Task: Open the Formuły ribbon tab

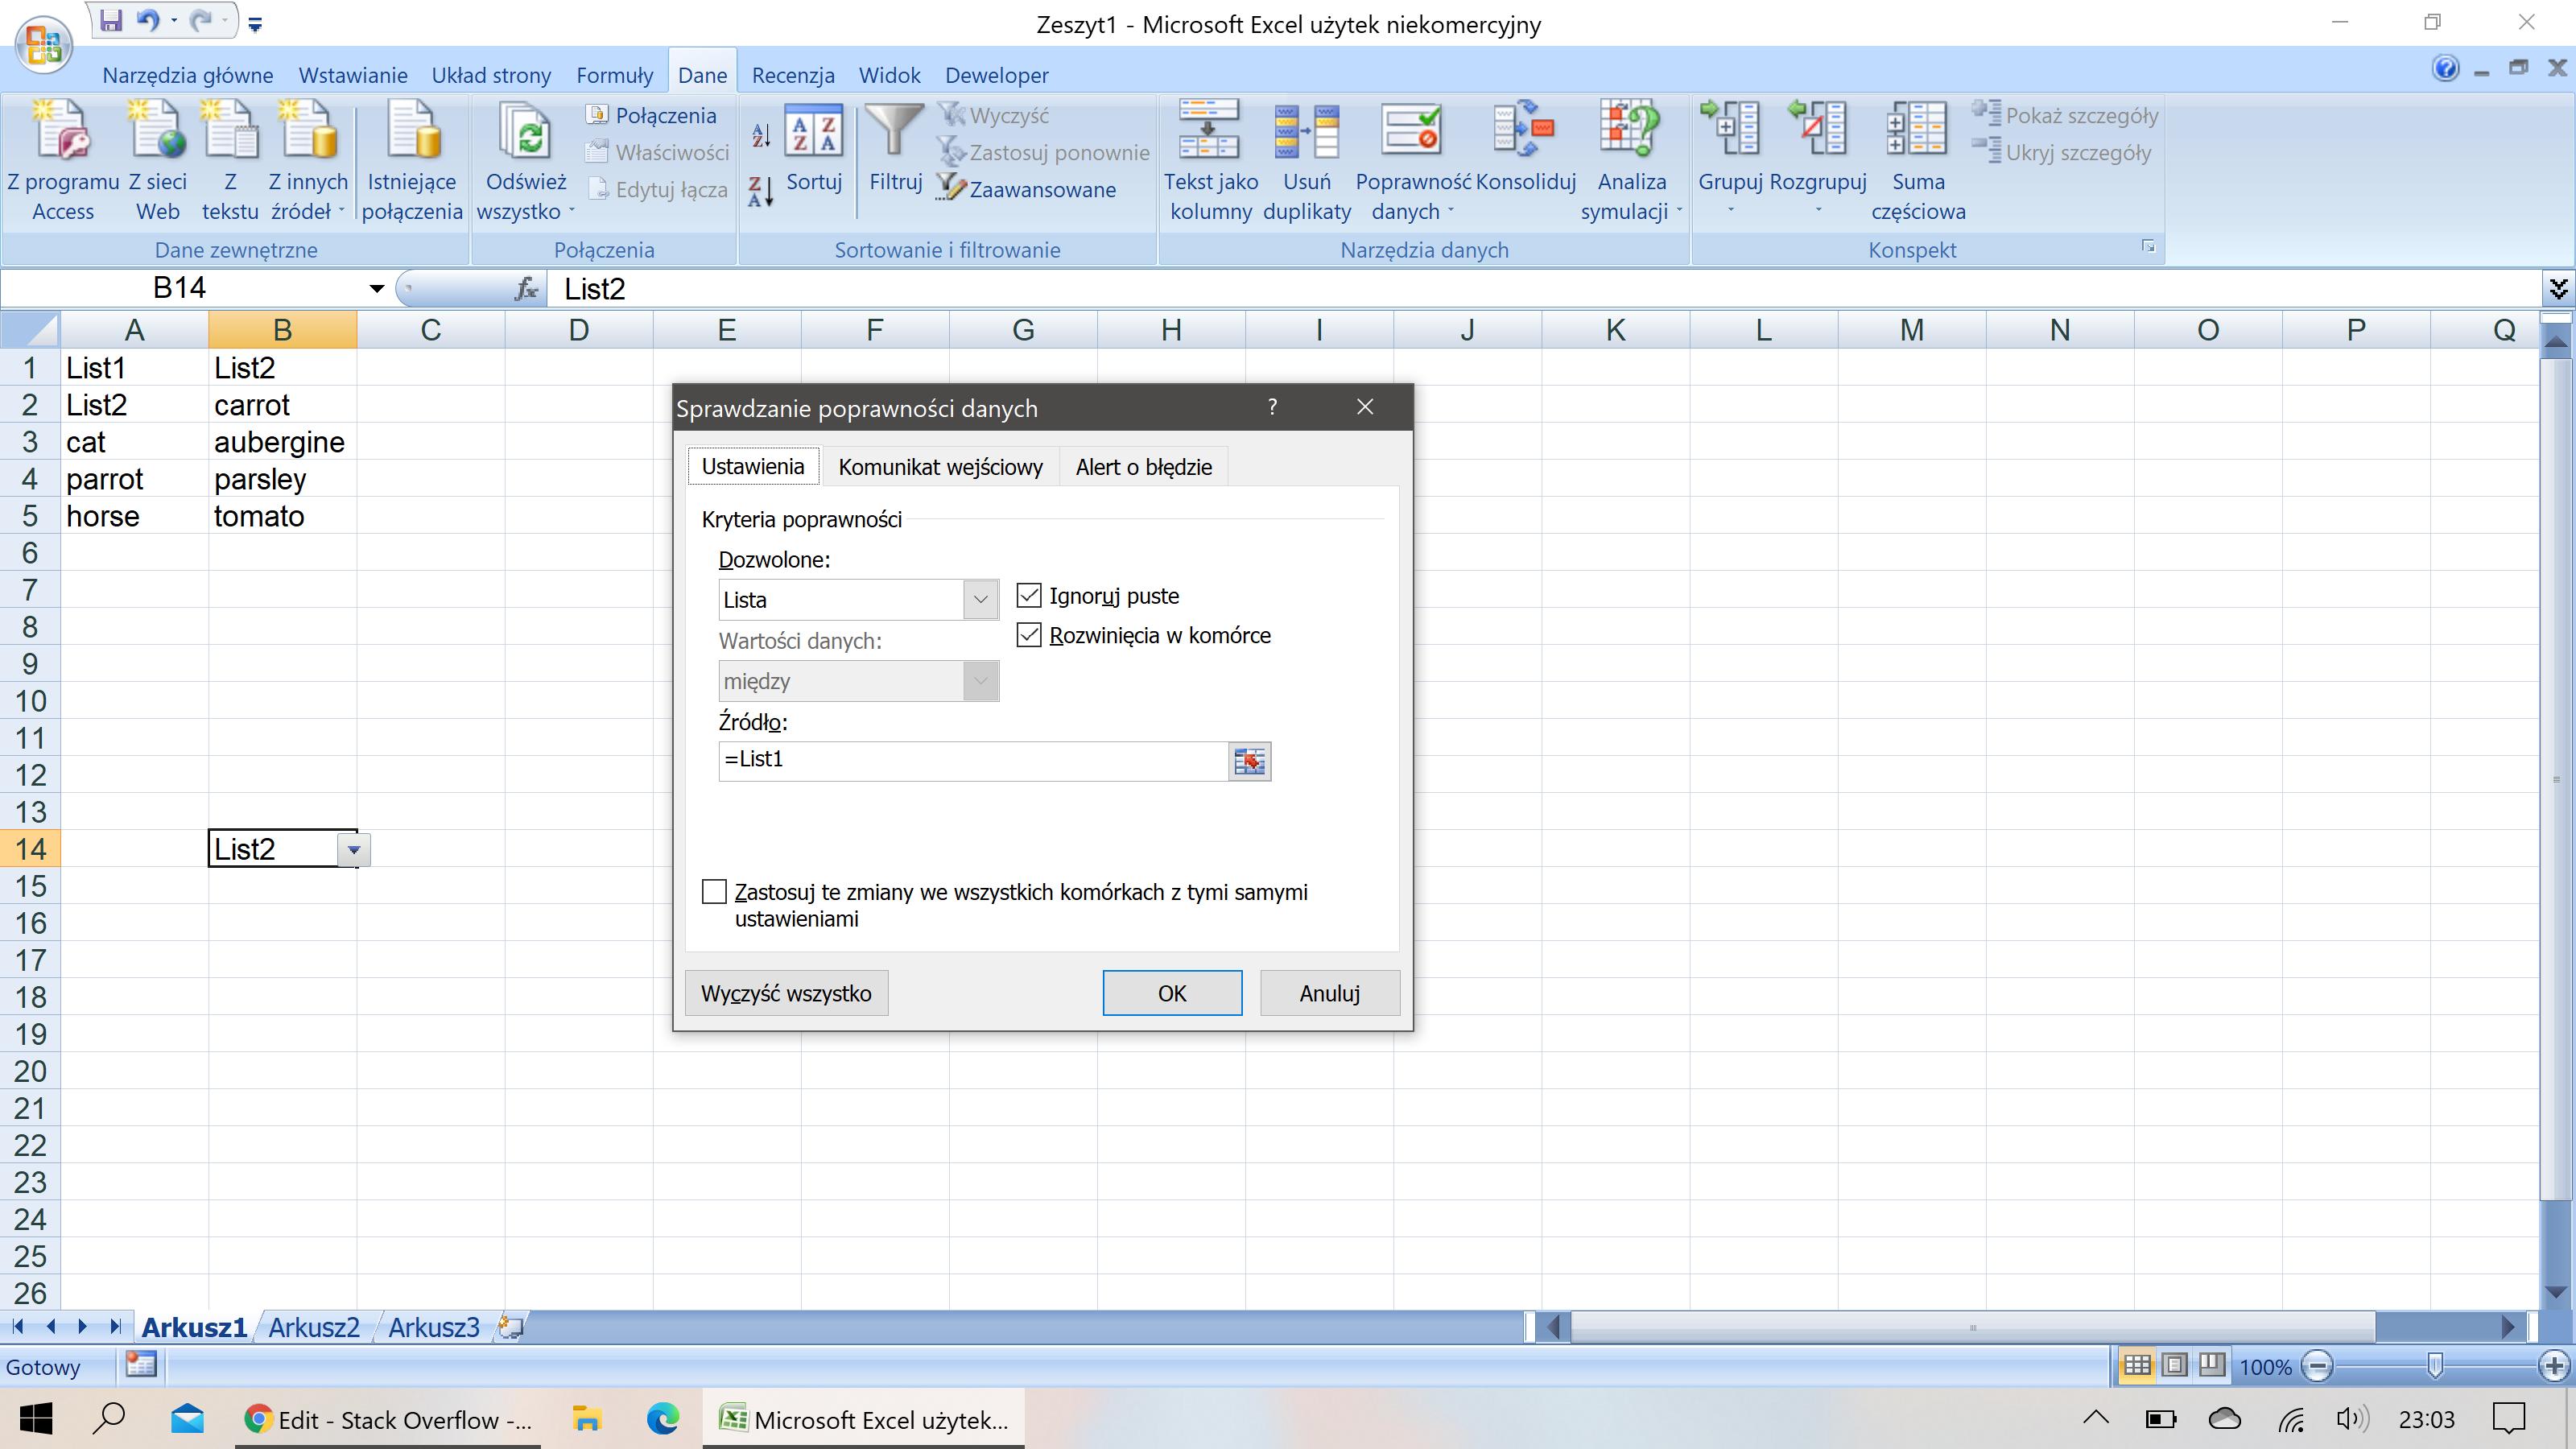Action: [614, 75]
